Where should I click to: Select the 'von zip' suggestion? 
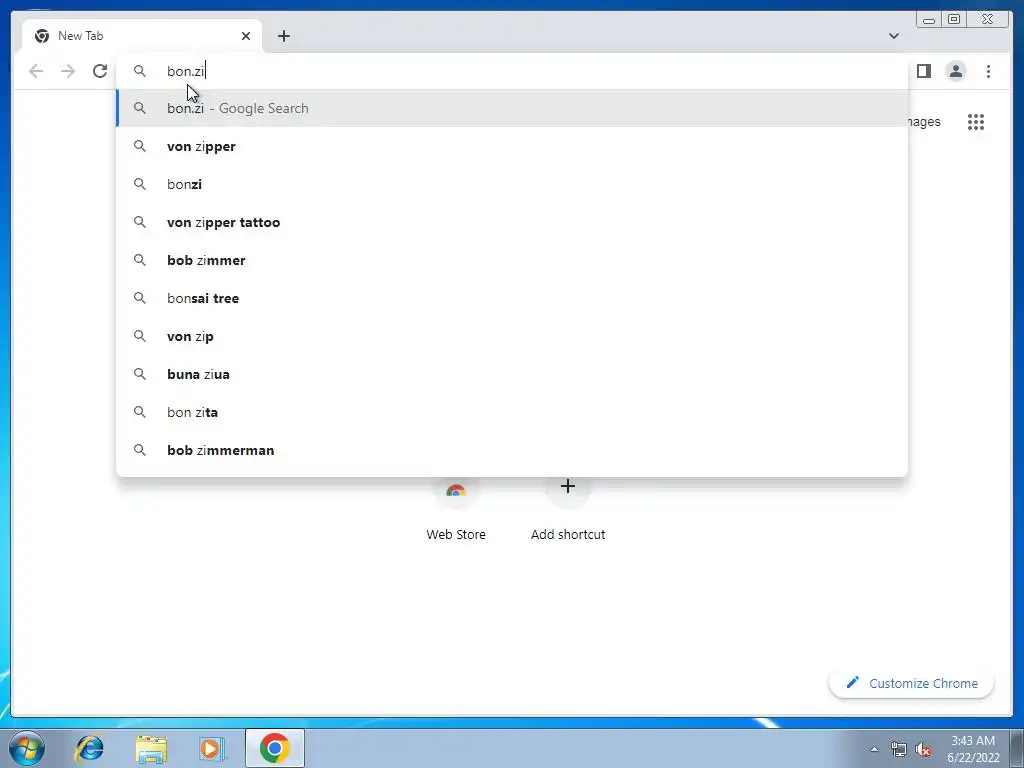512,336
